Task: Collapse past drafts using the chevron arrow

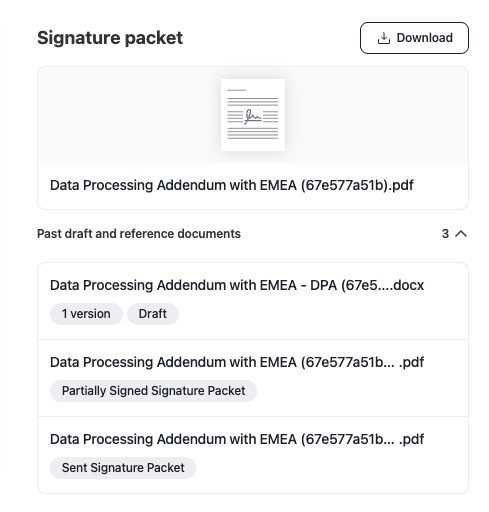Action: 461,234
